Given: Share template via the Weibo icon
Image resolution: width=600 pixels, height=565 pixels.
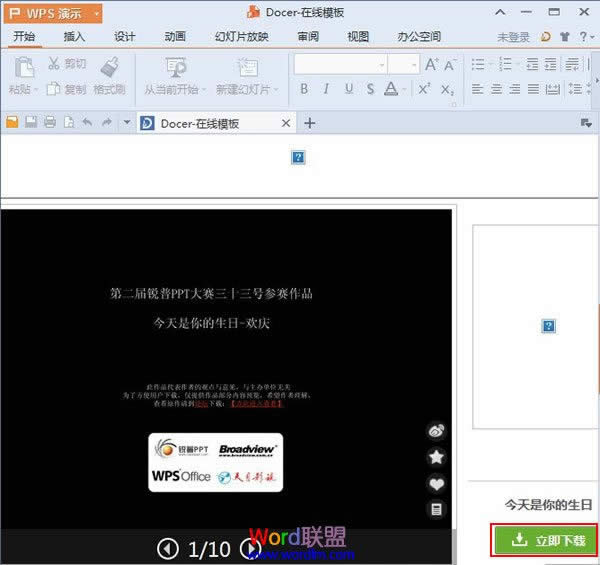Looking at the screenshot, I should (436, 431).
